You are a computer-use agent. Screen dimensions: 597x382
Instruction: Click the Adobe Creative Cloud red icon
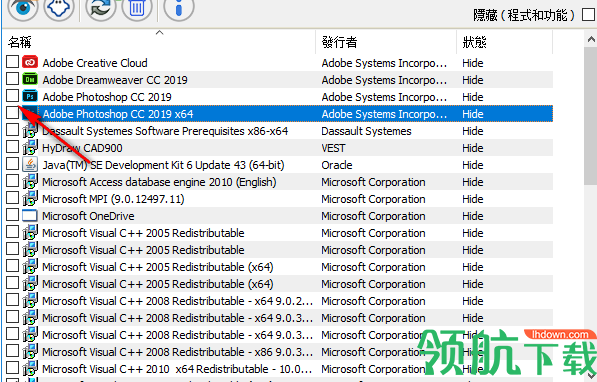tap(30, 62)
